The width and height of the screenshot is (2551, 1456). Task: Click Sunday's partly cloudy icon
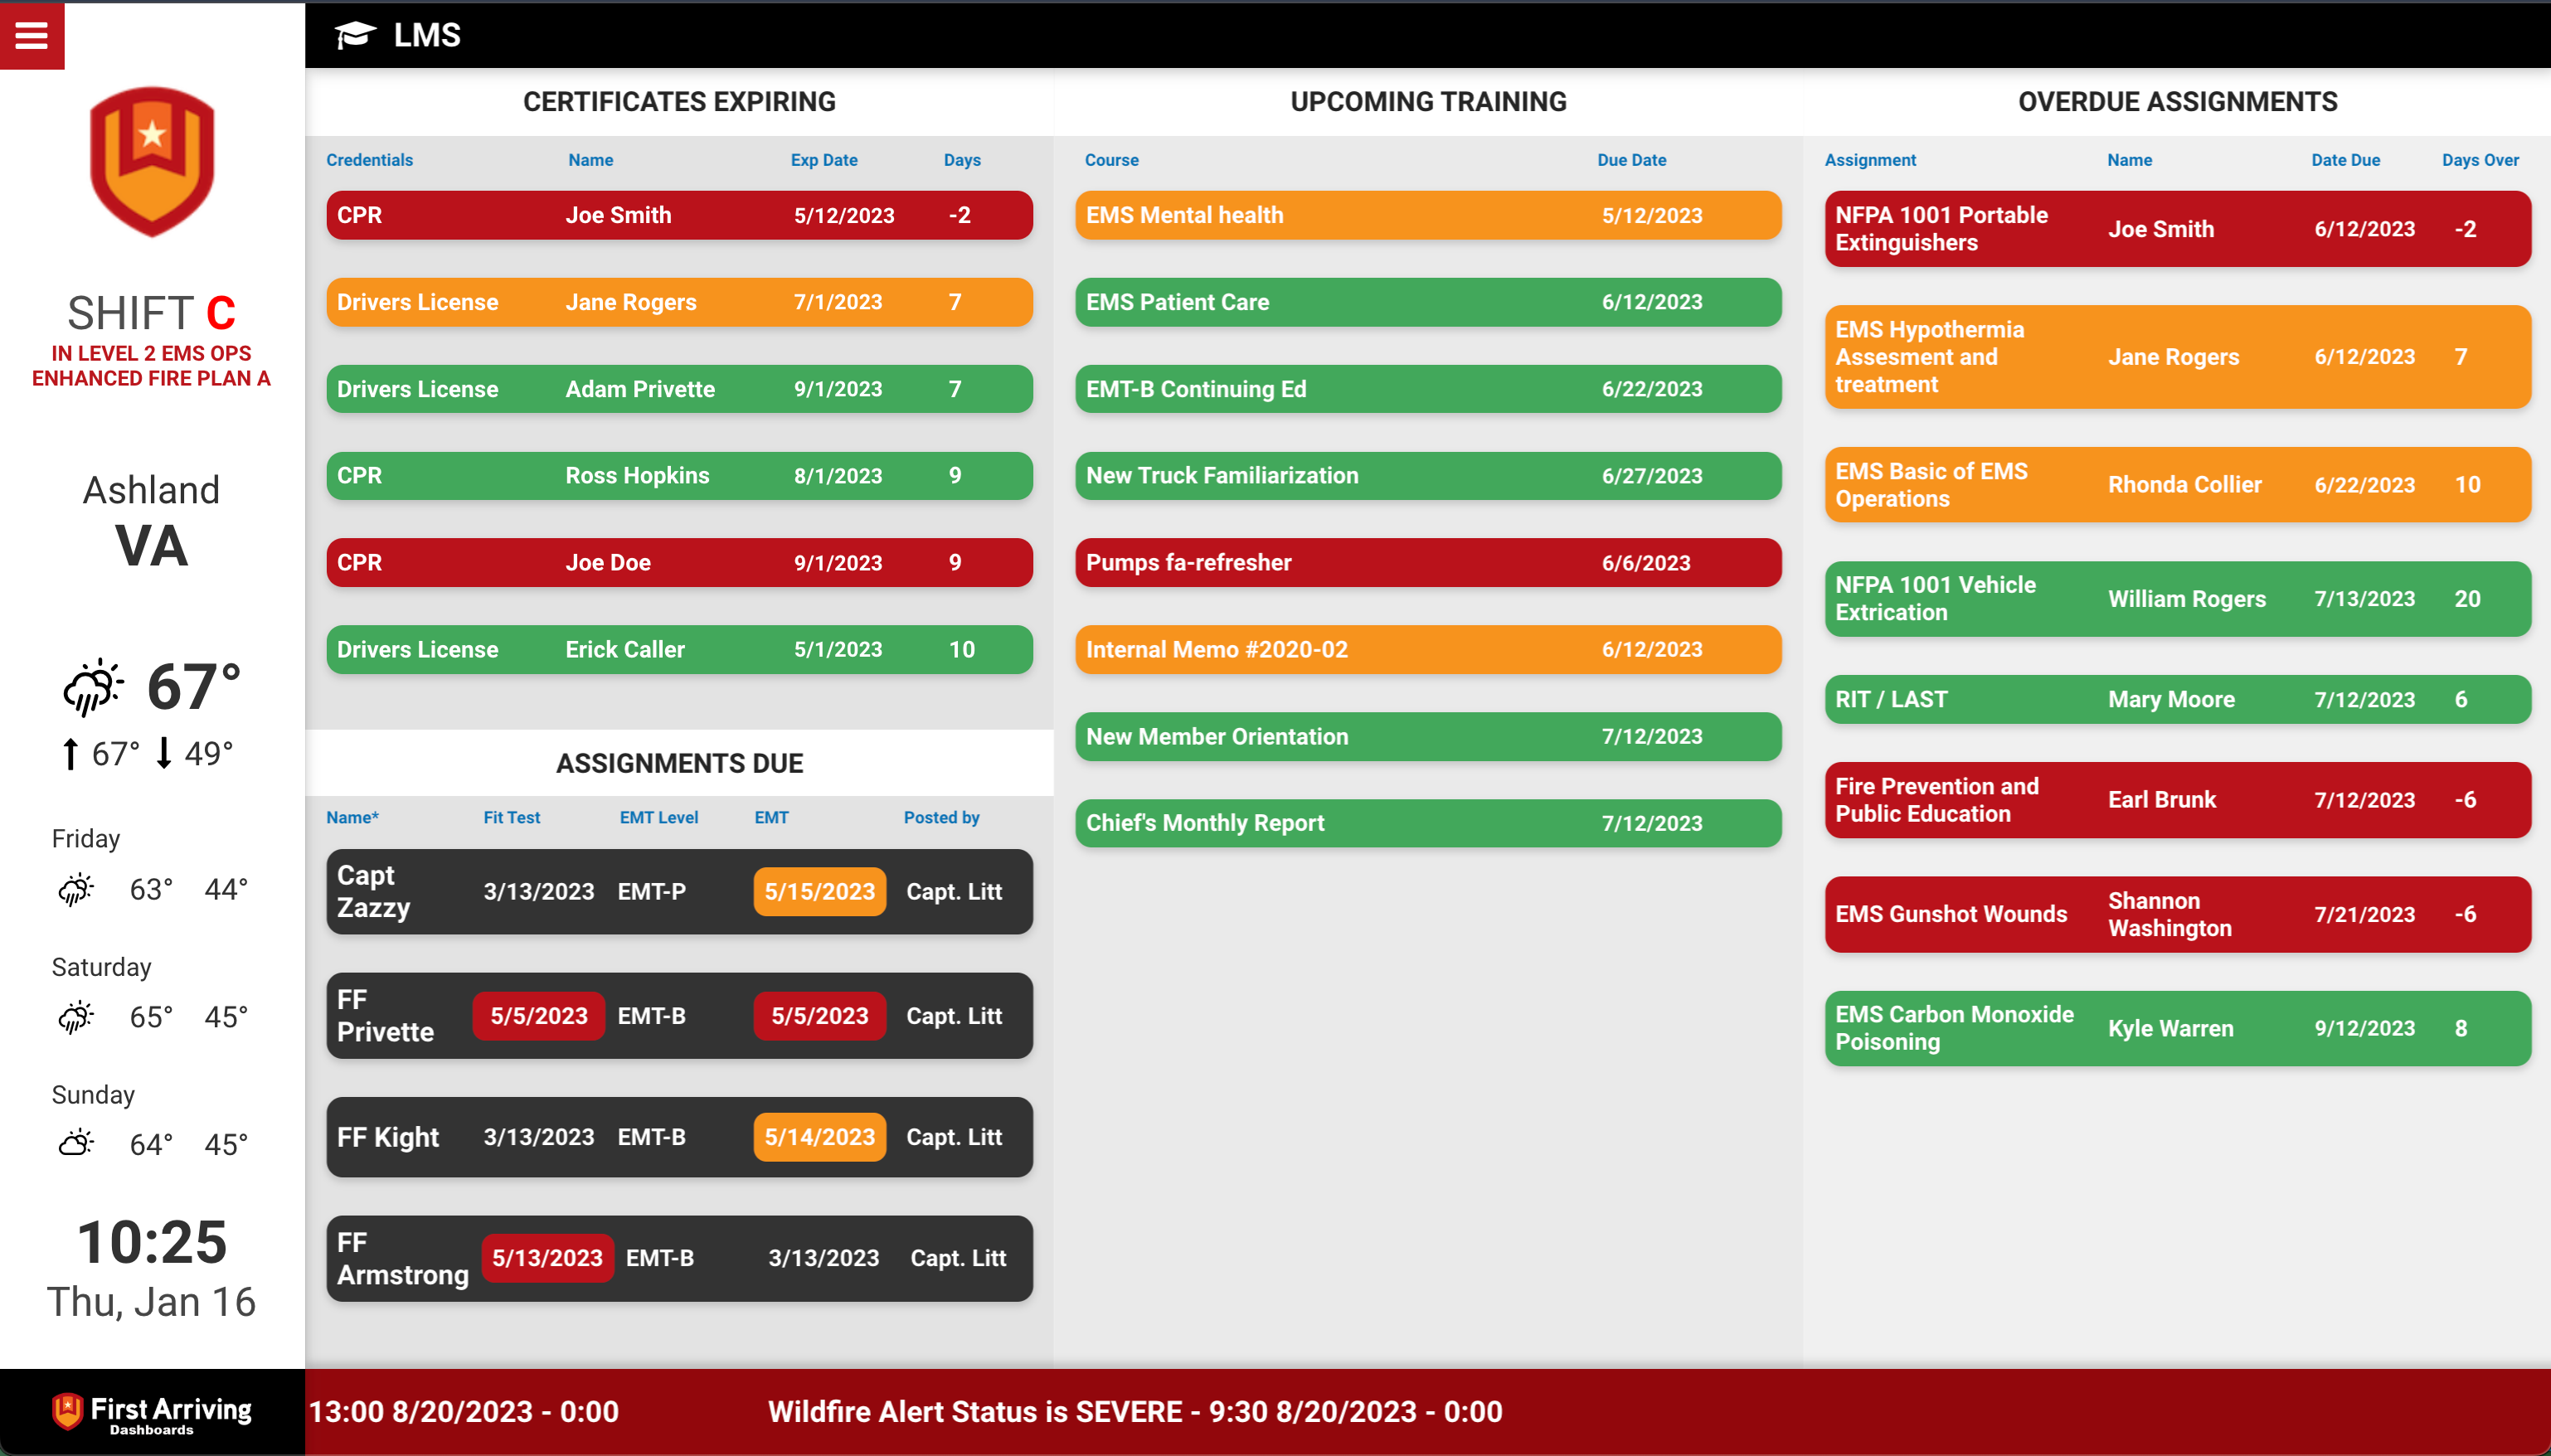point(76,1144)
